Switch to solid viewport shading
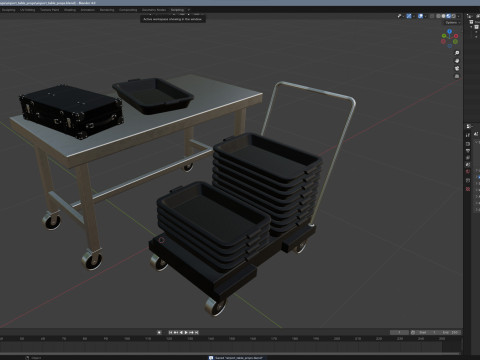Image resolution: width=480 pixels, height=360 pixels. pos(443,16)
